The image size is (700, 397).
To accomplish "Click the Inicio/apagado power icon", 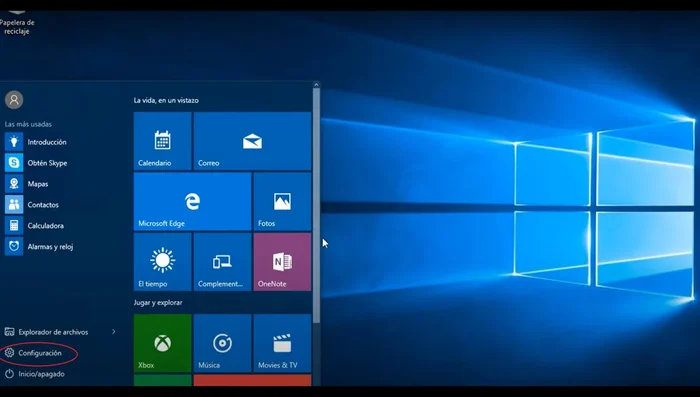I will (9, 374).
